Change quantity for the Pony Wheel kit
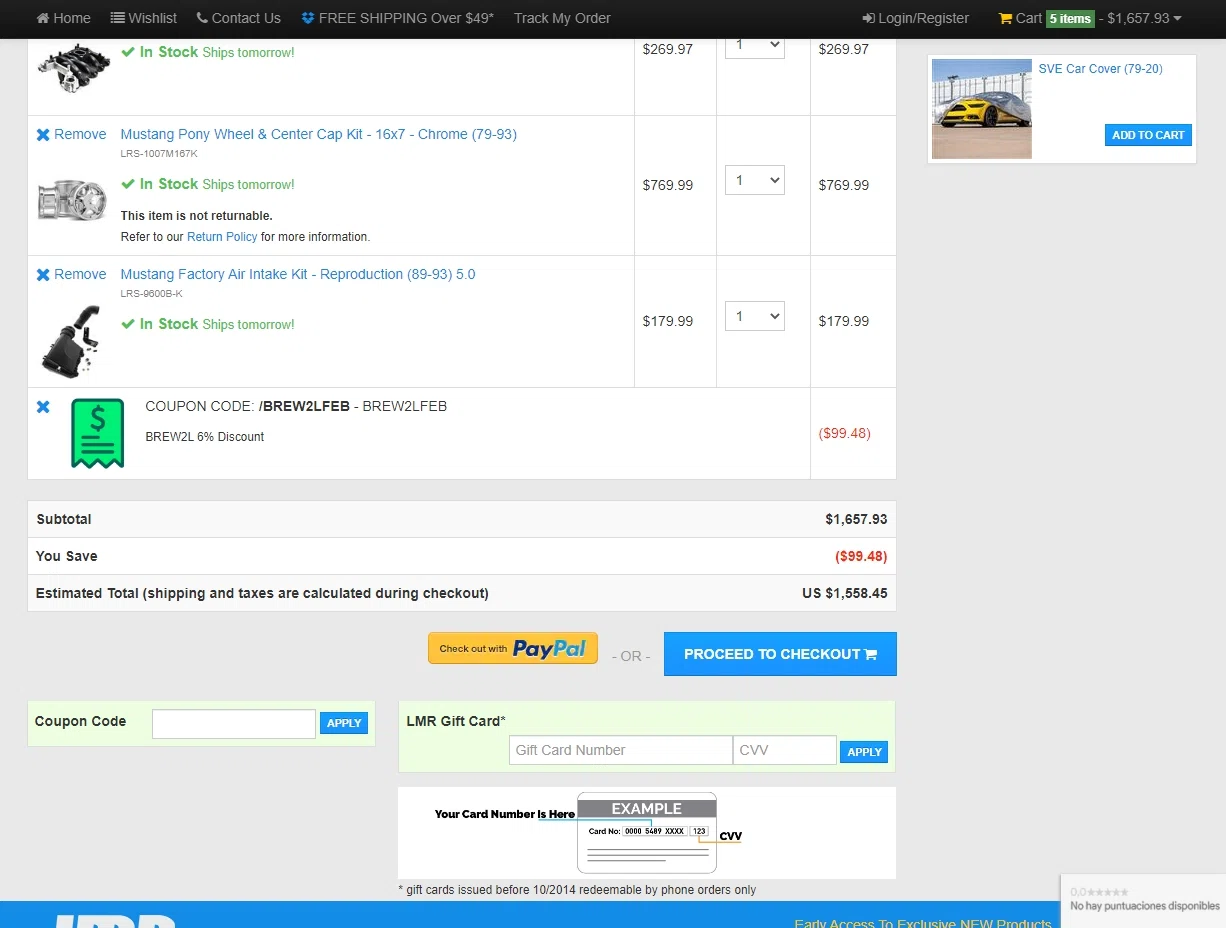Image resolution: width=1226 pixels, height=928 pixels. (755, 180)
